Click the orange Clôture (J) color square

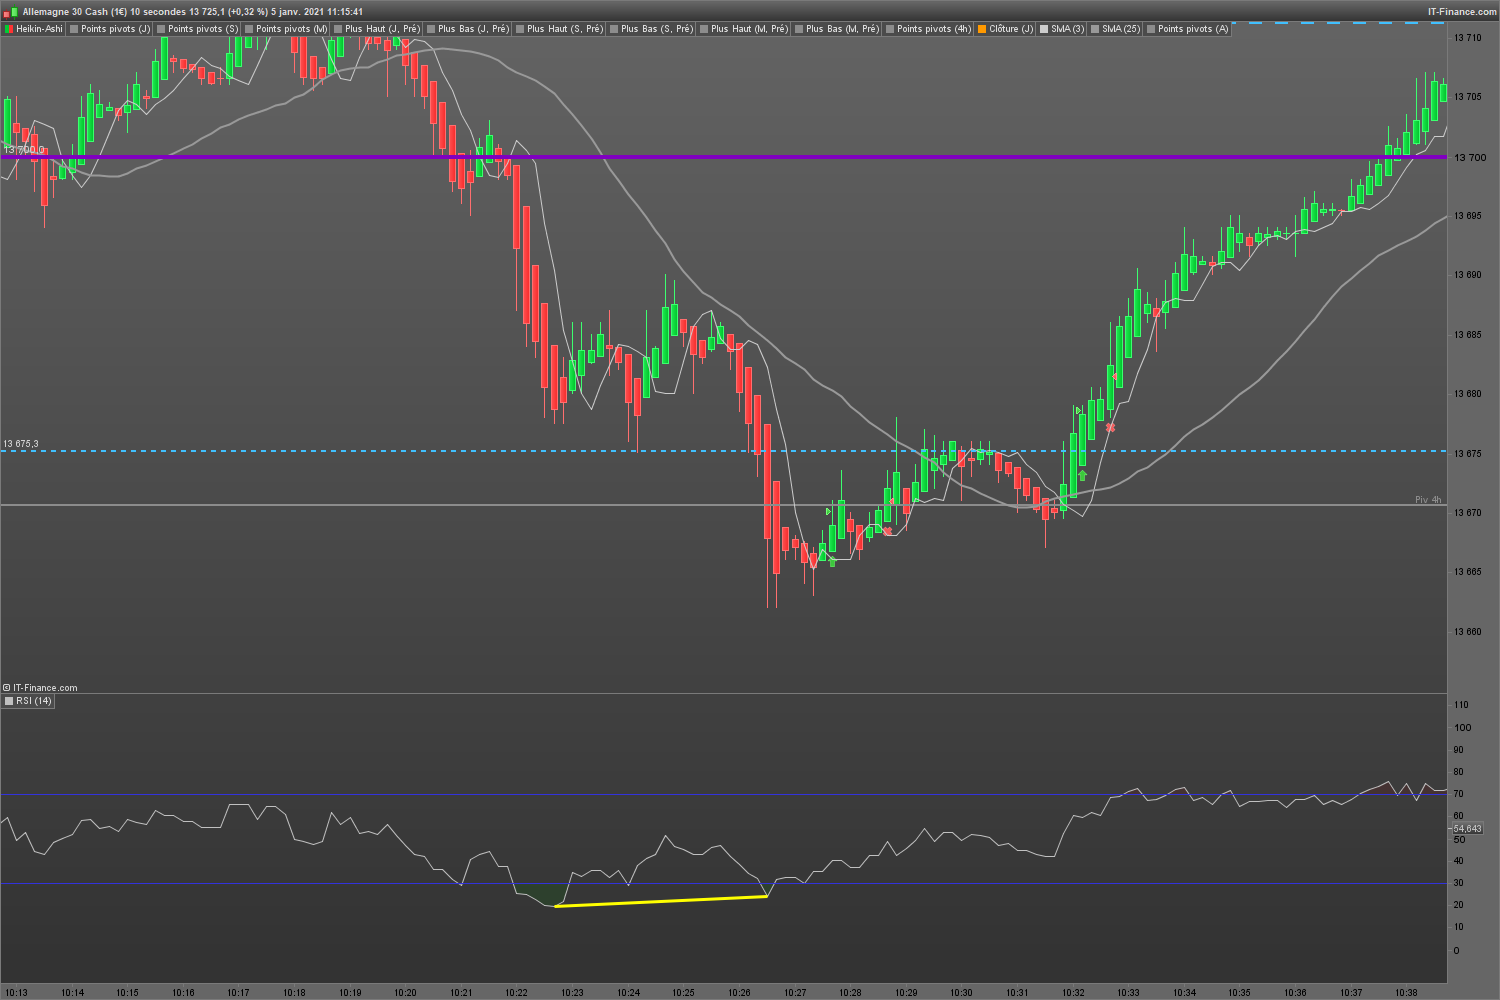pos(982,29)
